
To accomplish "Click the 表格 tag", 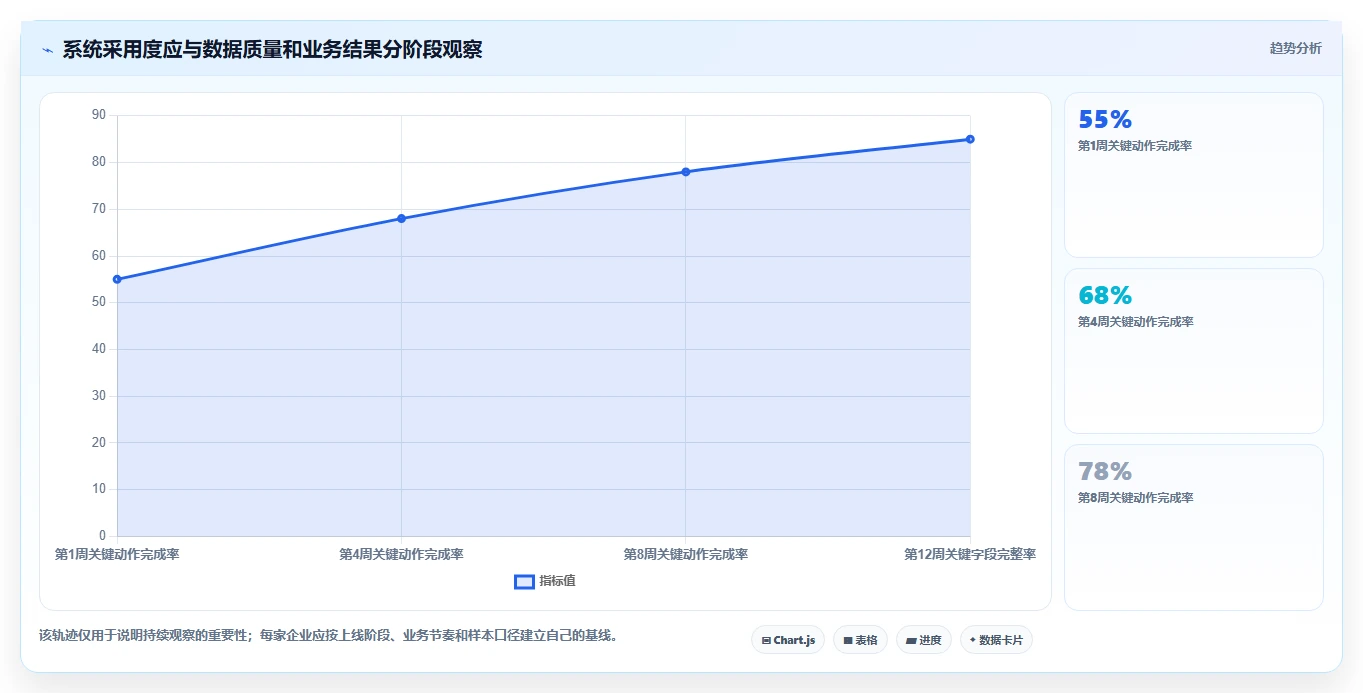I will coord(860,640).
